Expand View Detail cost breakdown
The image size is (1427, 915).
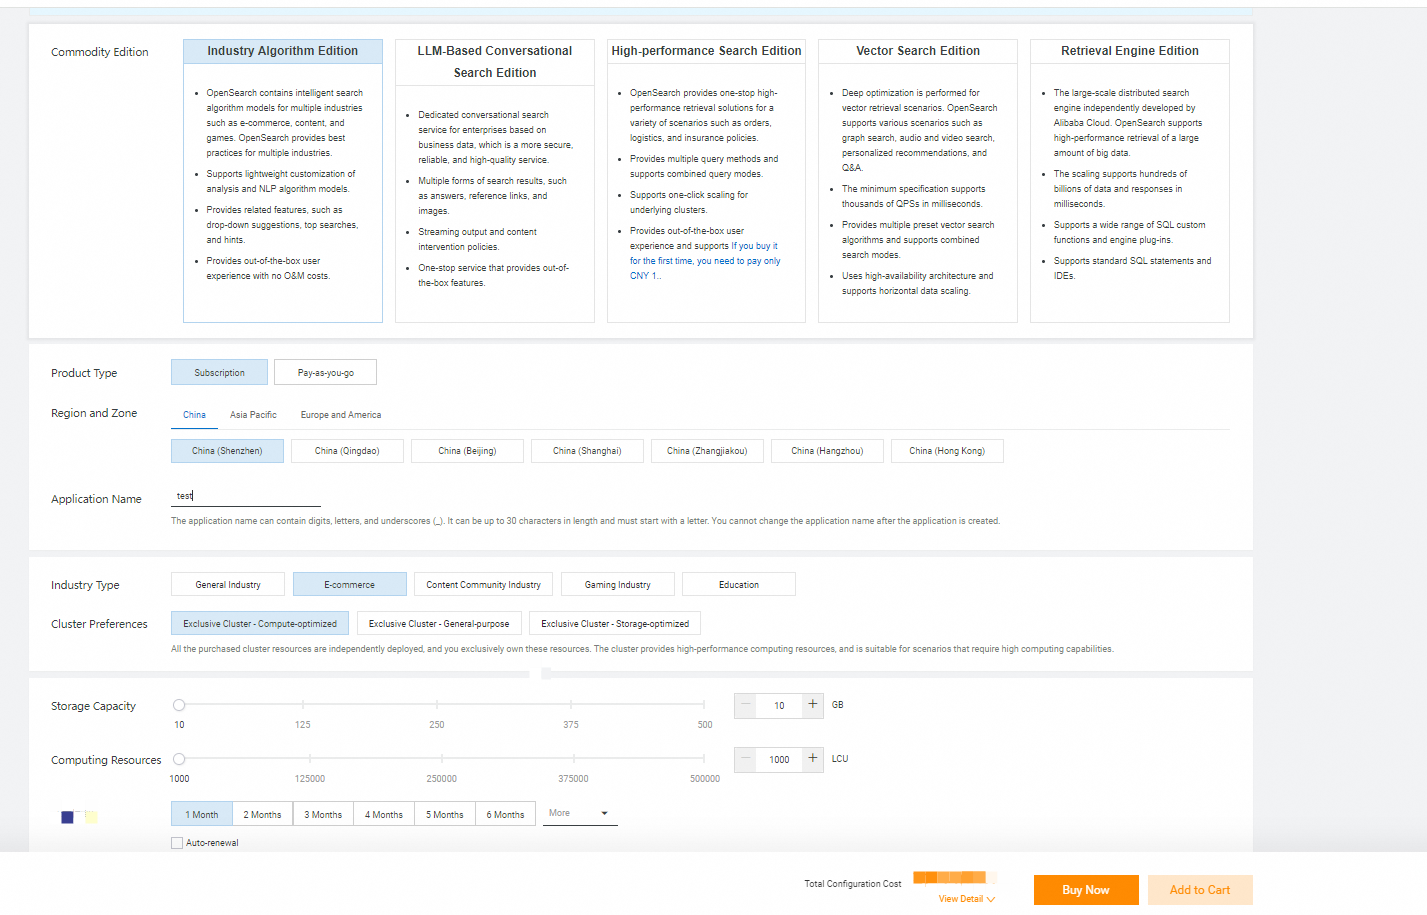(966, 899)
